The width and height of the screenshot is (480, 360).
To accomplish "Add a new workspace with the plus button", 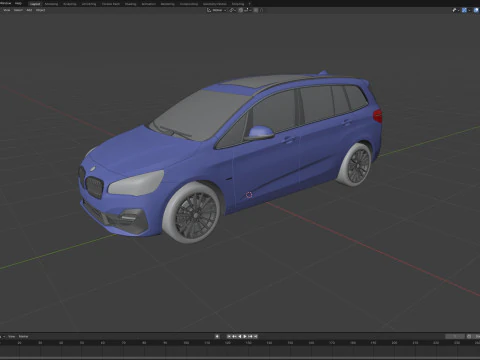I will 249,4.
